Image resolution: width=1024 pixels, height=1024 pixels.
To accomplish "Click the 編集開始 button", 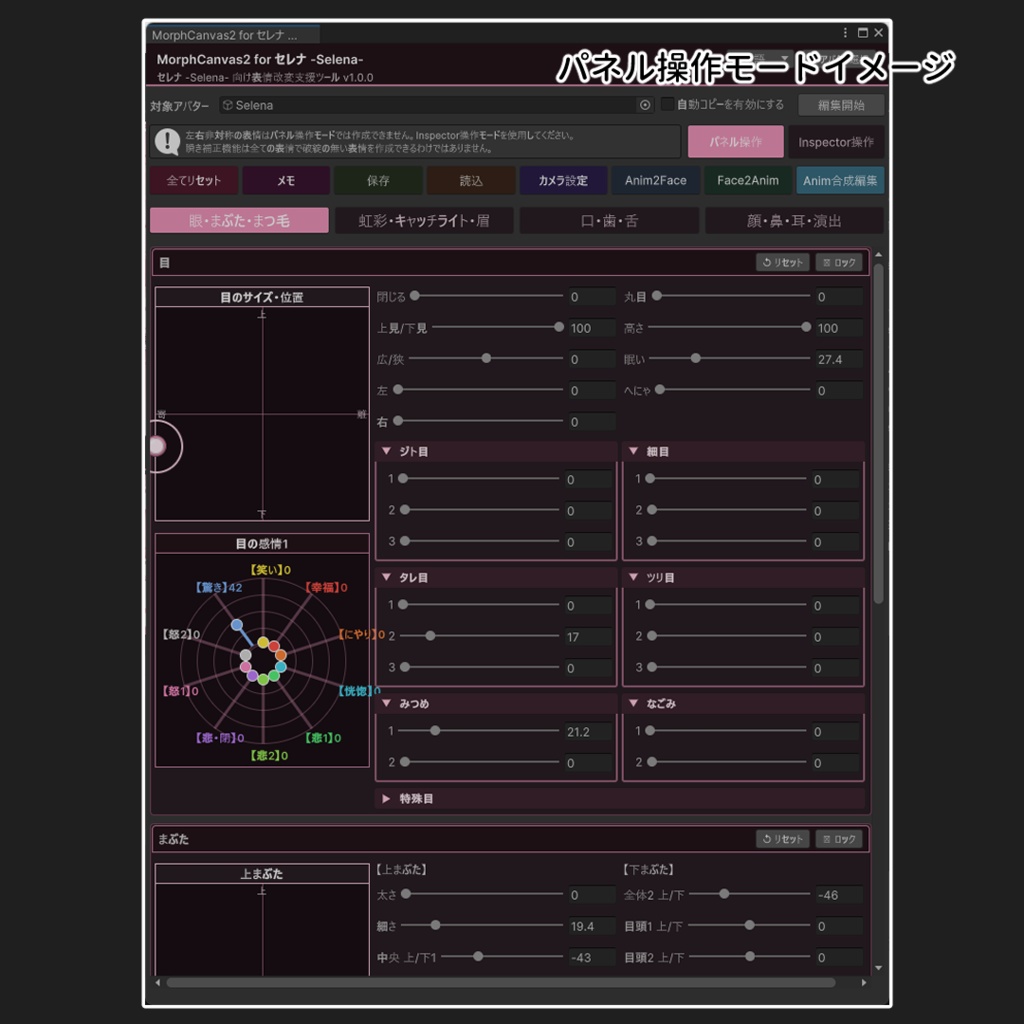I will [841, 105].
